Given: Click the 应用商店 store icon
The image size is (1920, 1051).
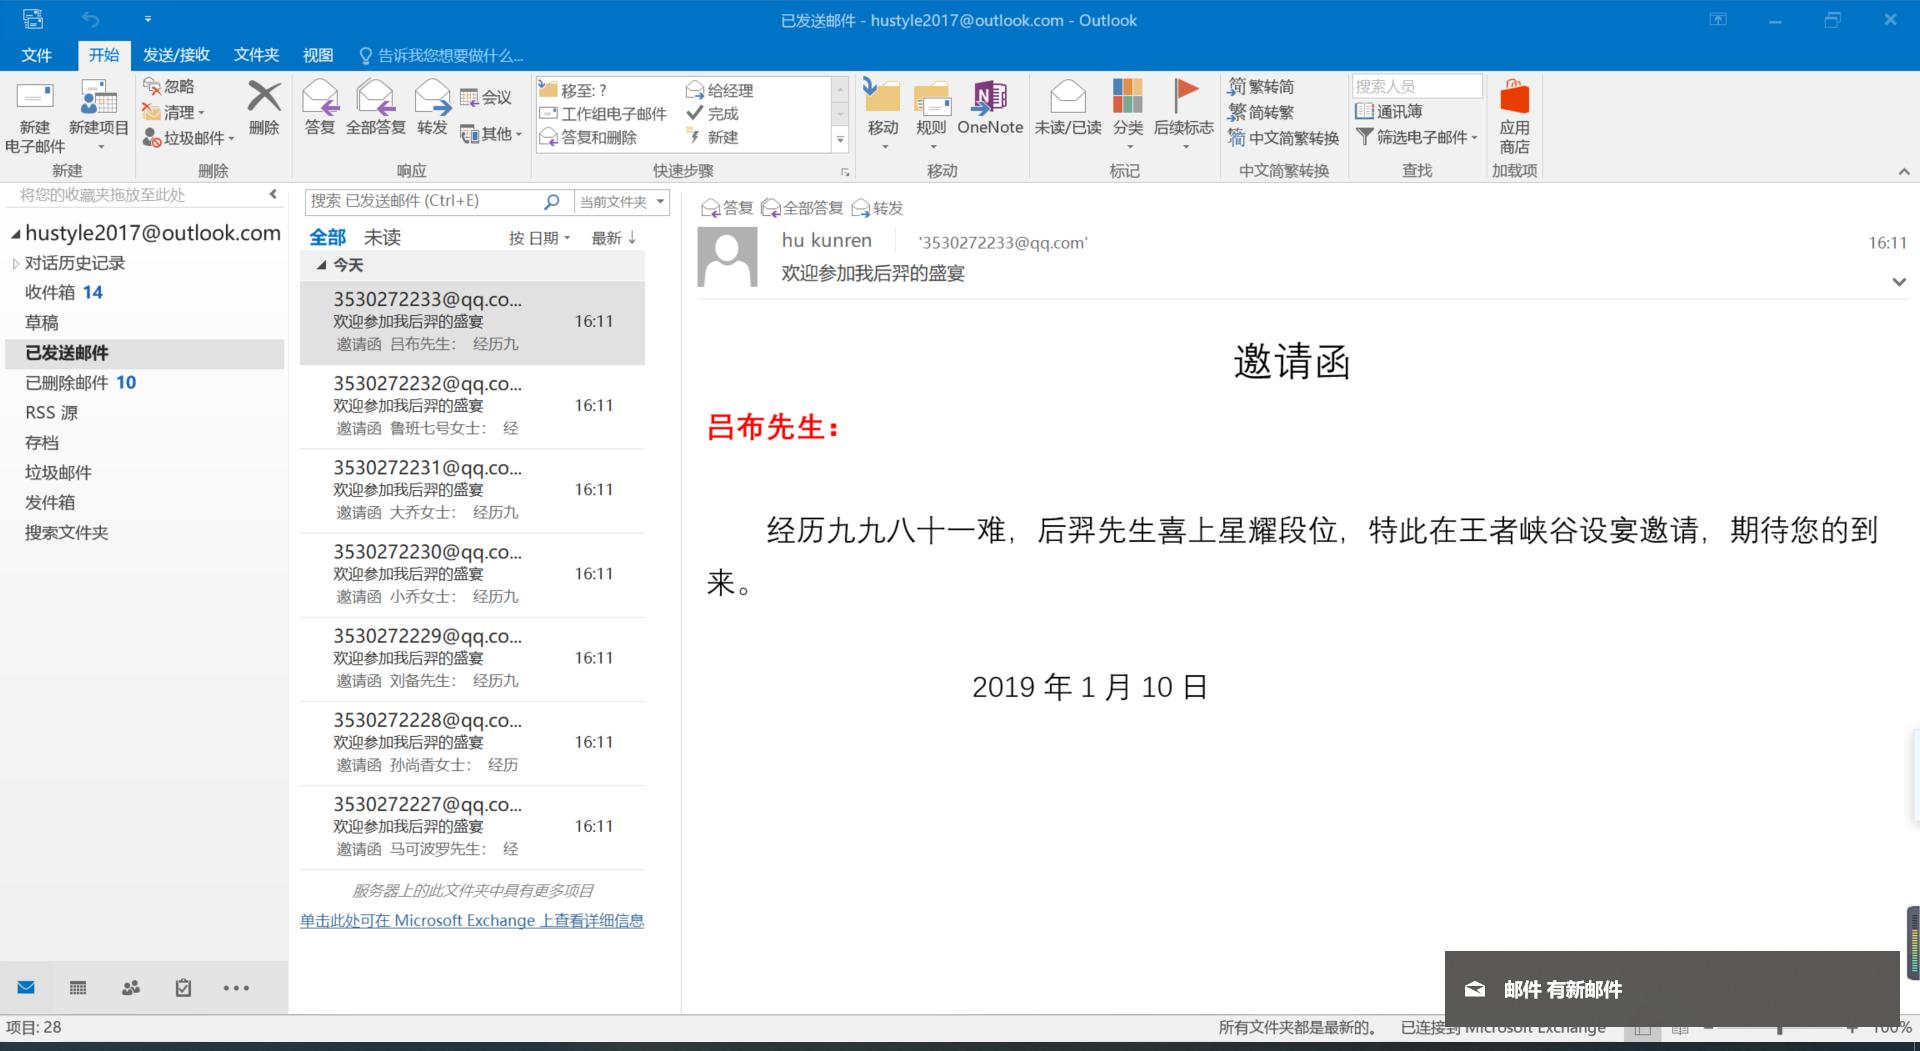Looking at the screenshot, I should [1514, 110].
